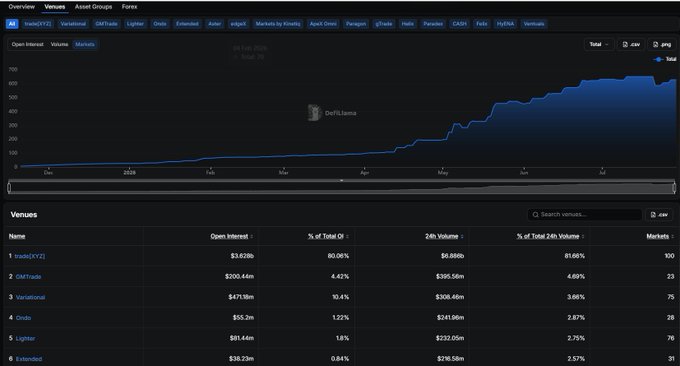Click the $471.18m open interest cell
Screen dimensions: 680x366
coord(241,297)
